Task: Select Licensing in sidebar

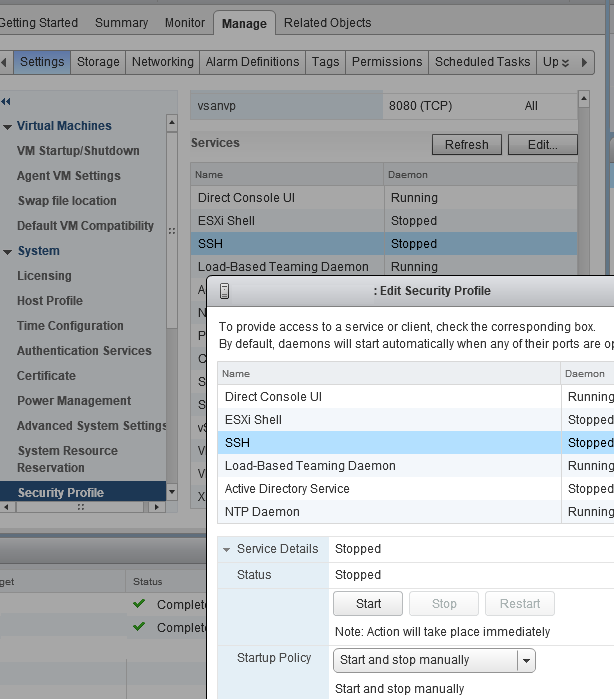Action: coord(44,275)
